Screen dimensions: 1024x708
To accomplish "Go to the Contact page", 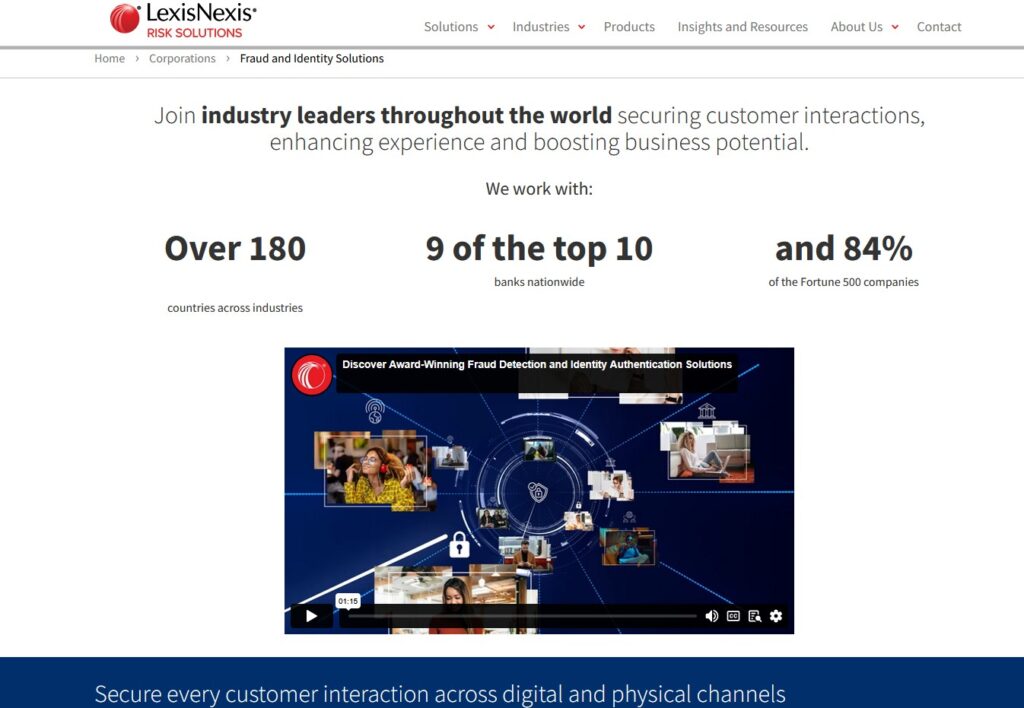I will coord(938,27).
